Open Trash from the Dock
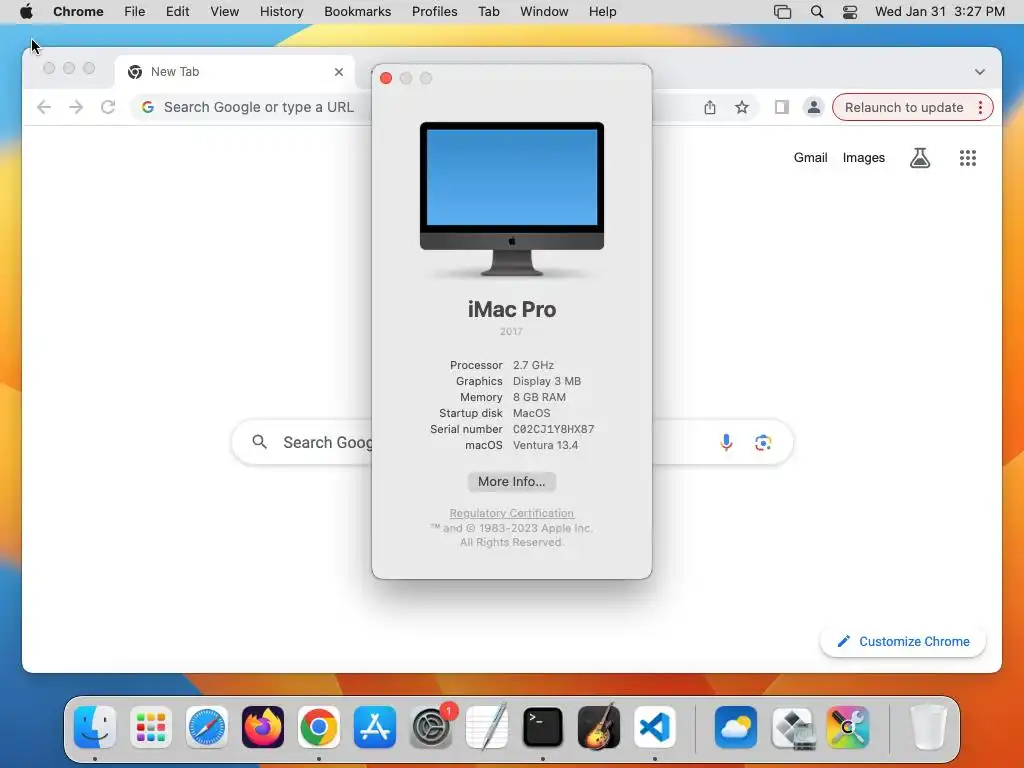This screenshot has width=1024, height=768. pyautogui.click(x=928, y=726)
